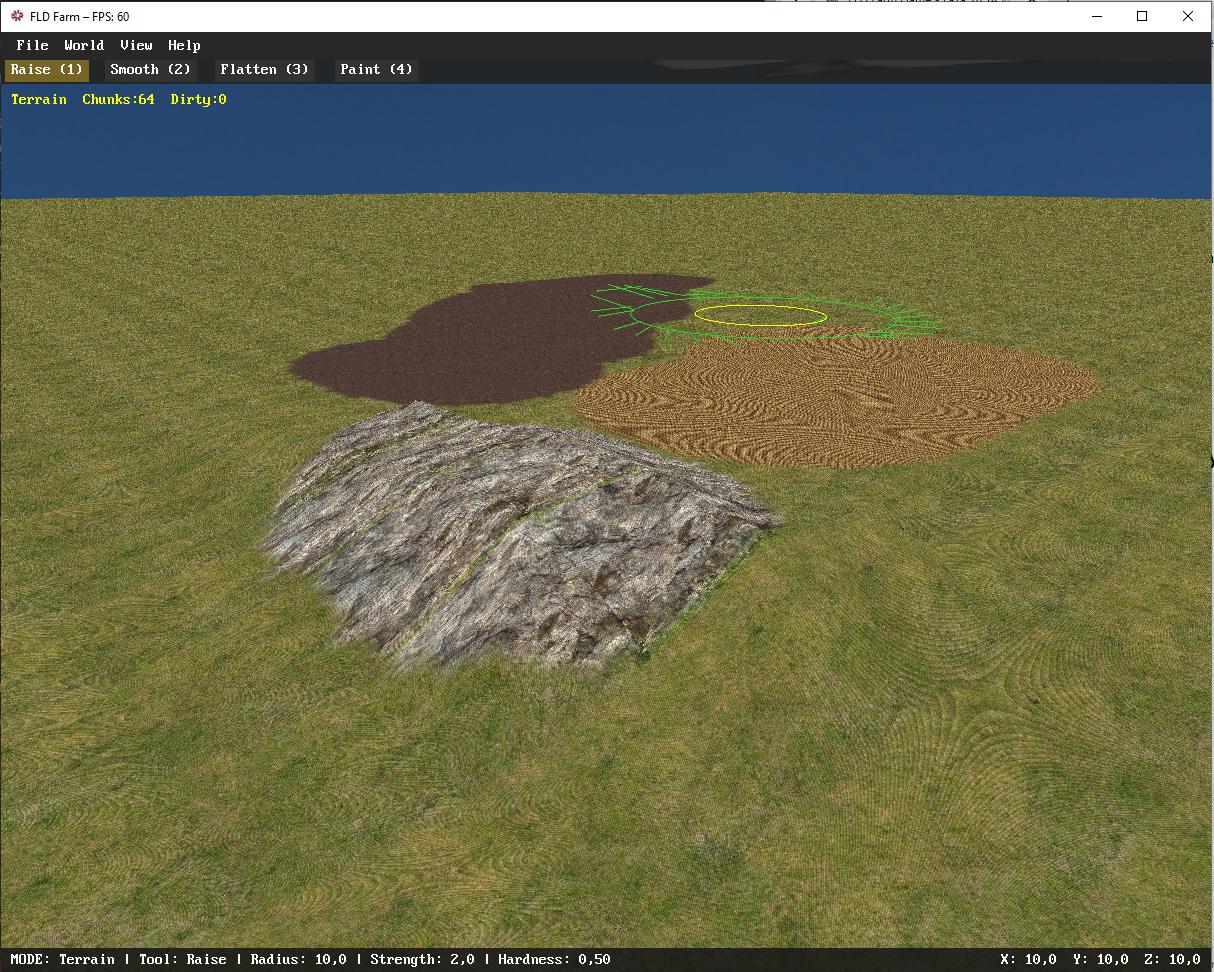The height and width of the screenshot is (972, 1214).
Task: Open the Help menu
Action: point(184,45)
